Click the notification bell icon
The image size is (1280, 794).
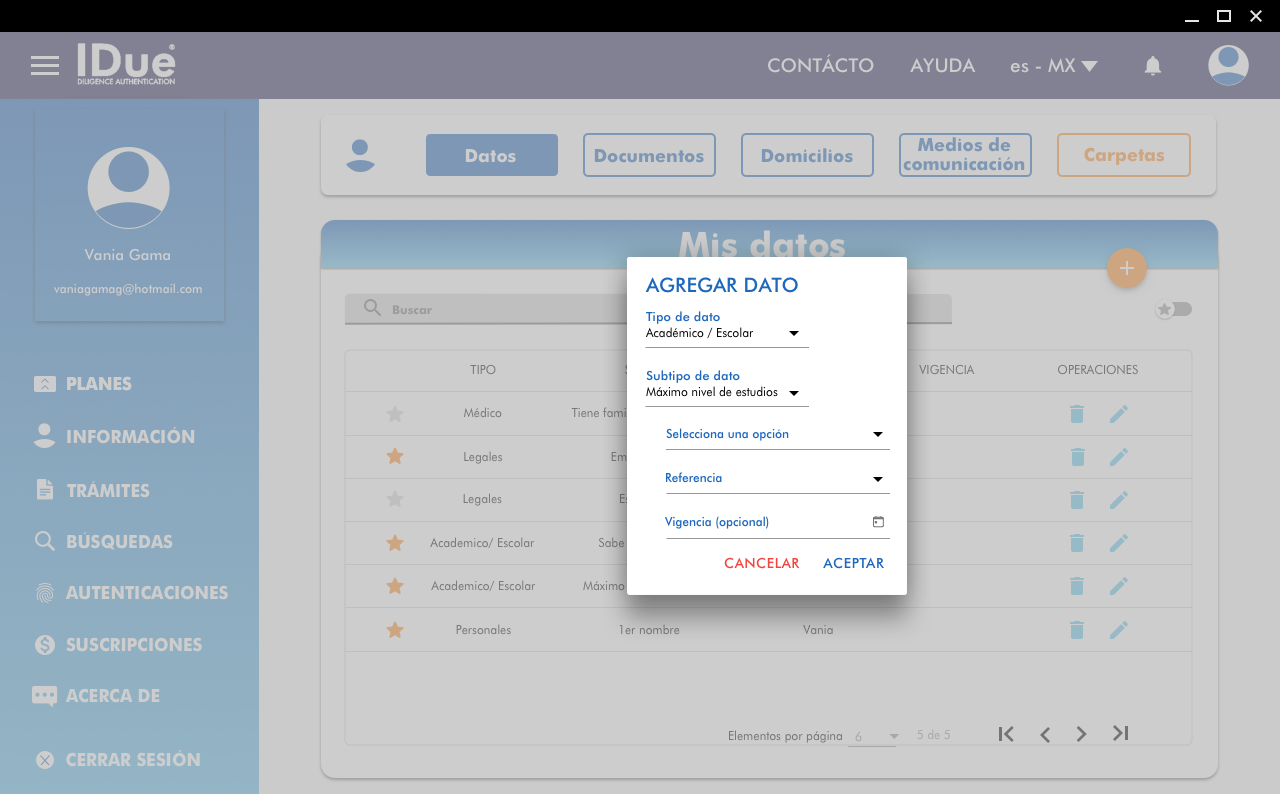(x=1153, y=66)
